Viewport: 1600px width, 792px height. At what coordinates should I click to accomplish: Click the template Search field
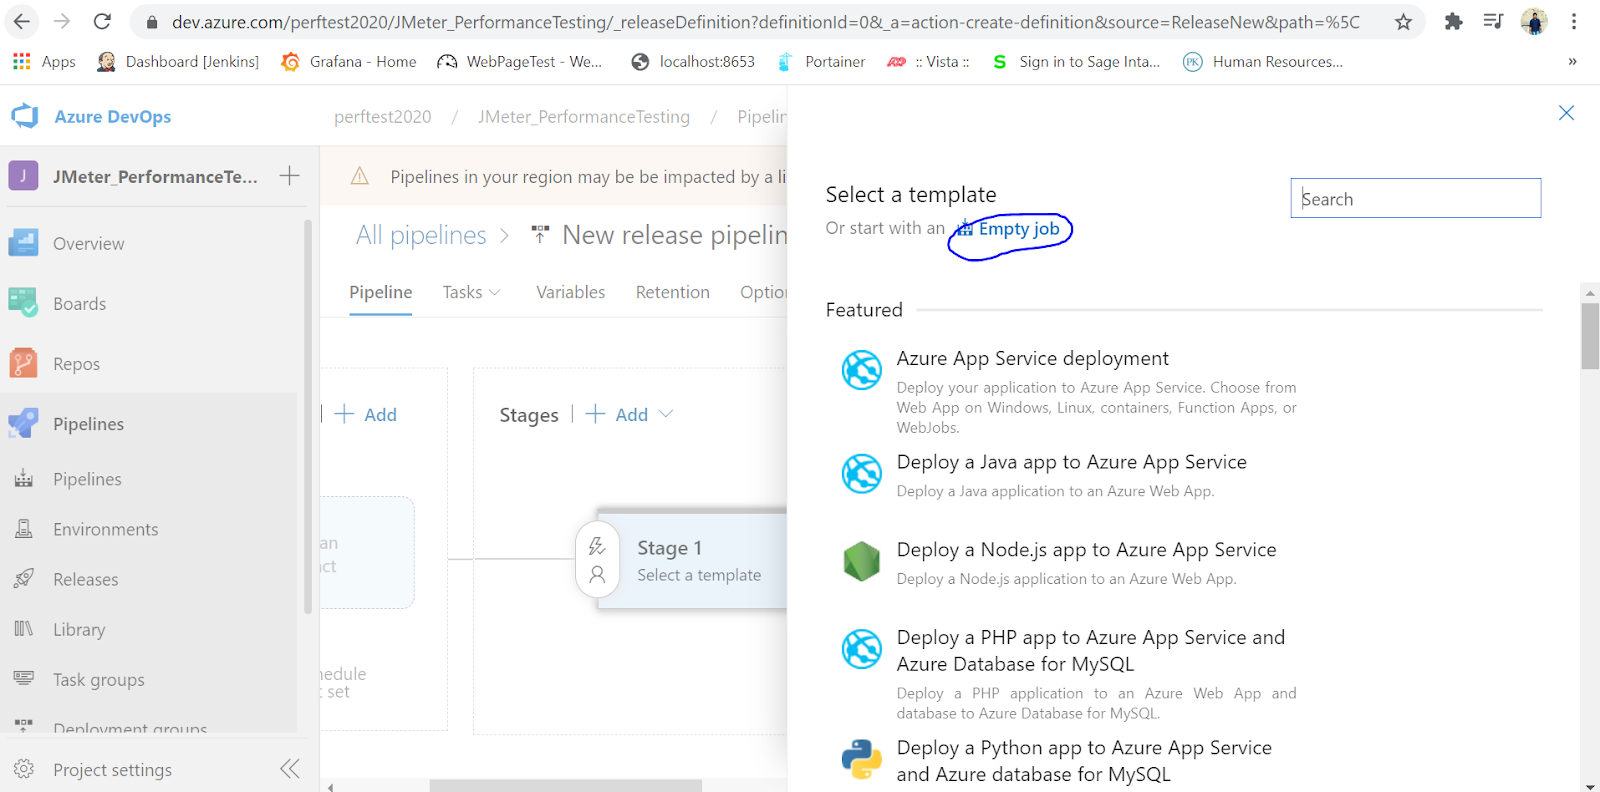pyautogui.click(x=1416, y=198)
